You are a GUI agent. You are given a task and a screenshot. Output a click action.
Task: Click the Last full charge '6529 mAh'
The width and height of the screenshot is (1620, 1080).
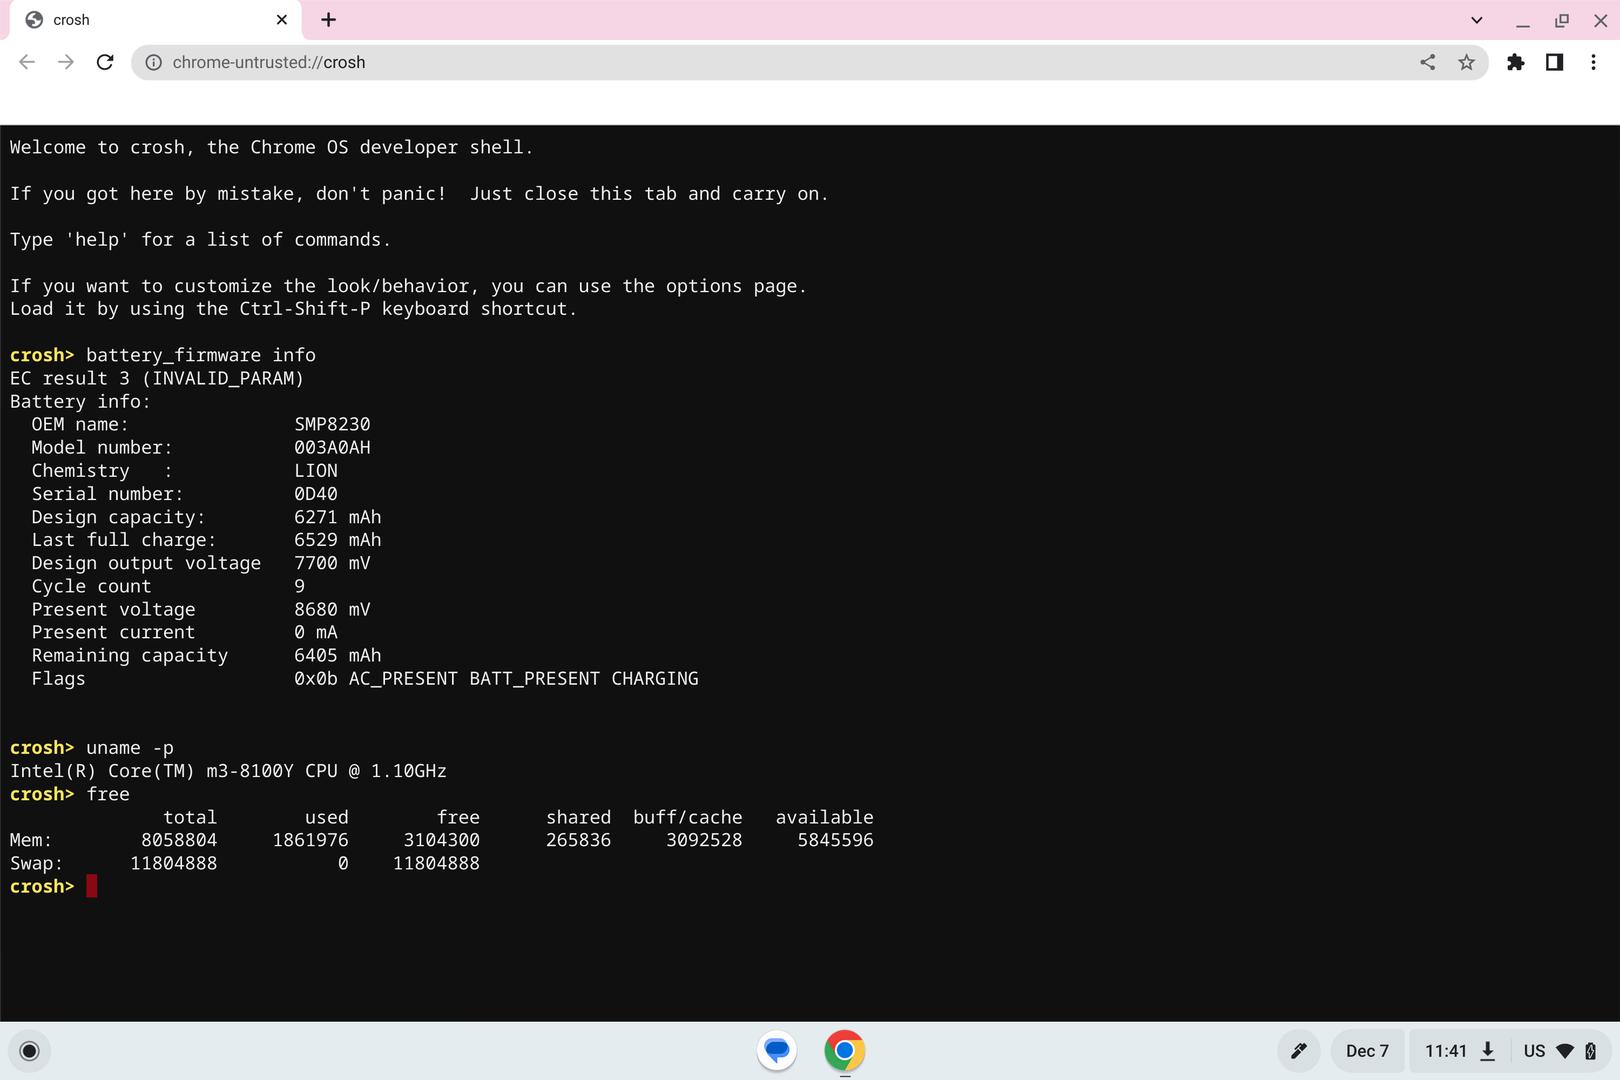pos(338,540)
